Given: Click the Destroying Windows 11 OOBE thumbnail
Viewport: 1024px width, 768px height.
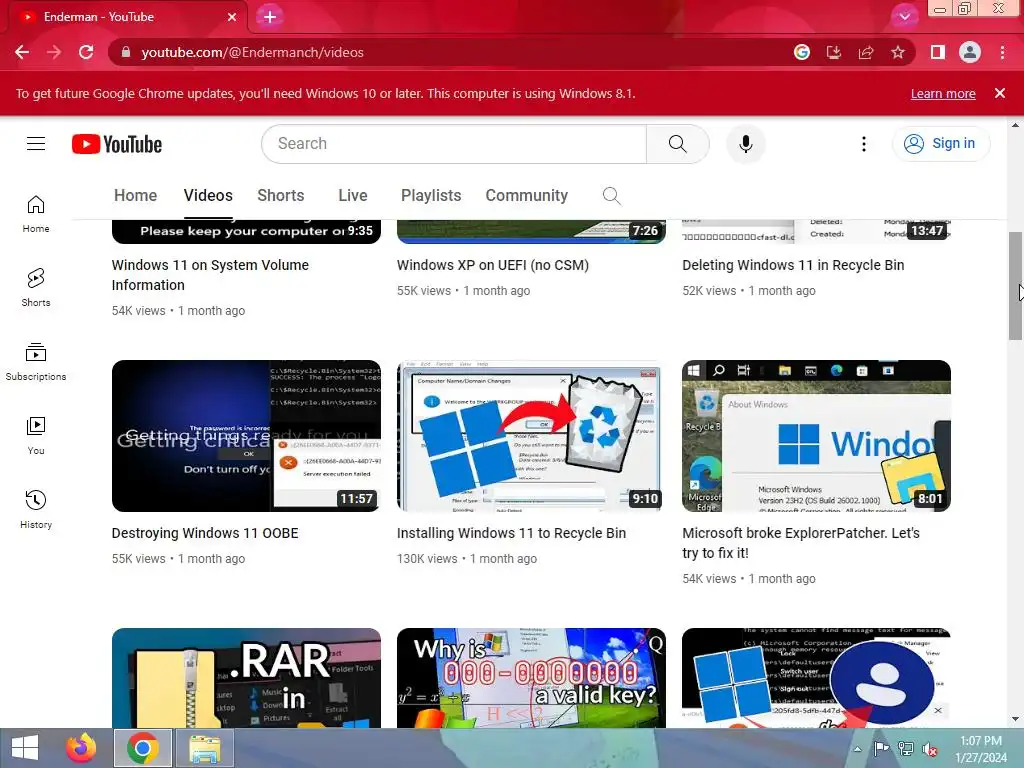Looking at the screenshot, I should [x=246, y=436].
